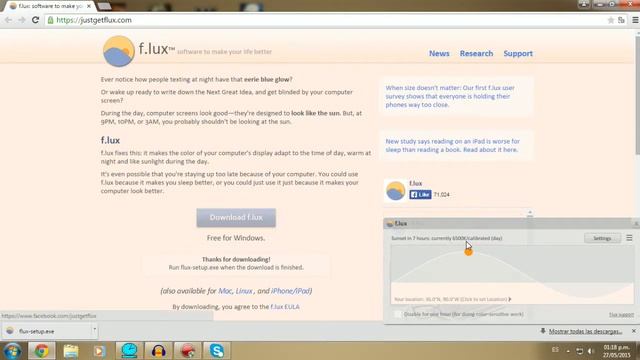
Task: Click the volume speaker tray icon
Action: pyautogui.click(x=590, y=351)
